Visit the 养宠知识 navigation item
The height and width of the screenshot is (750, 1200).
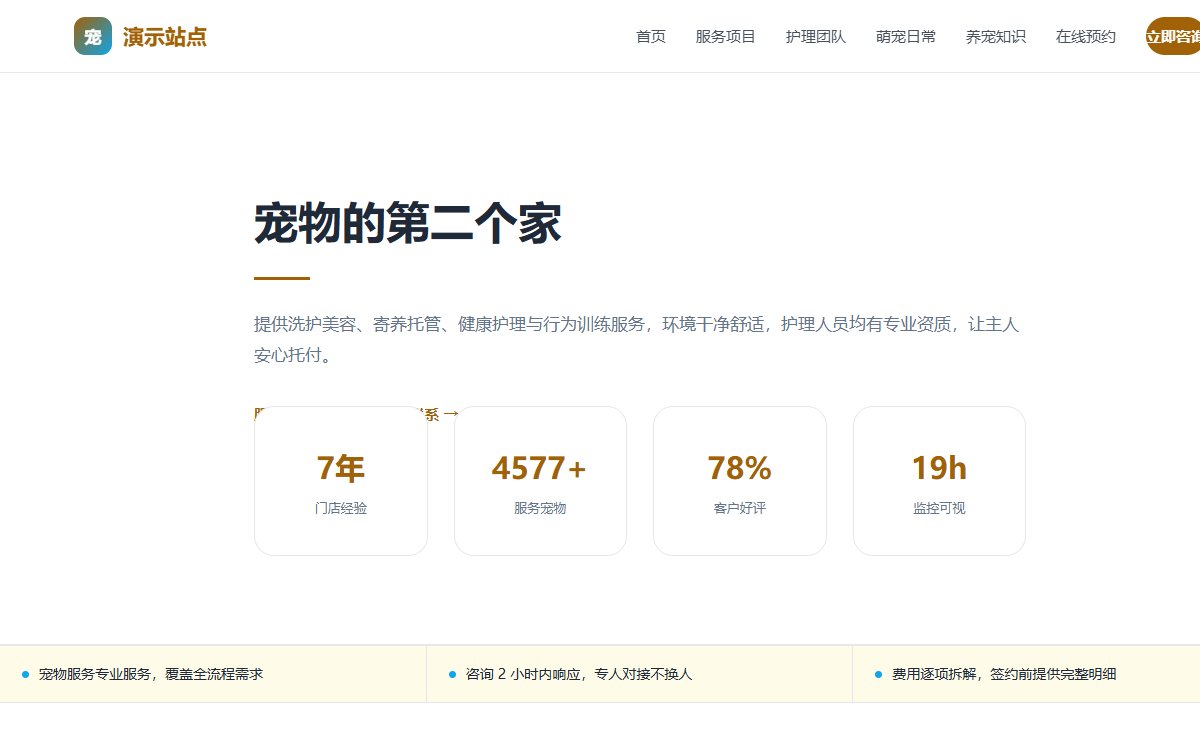[996, 37]
